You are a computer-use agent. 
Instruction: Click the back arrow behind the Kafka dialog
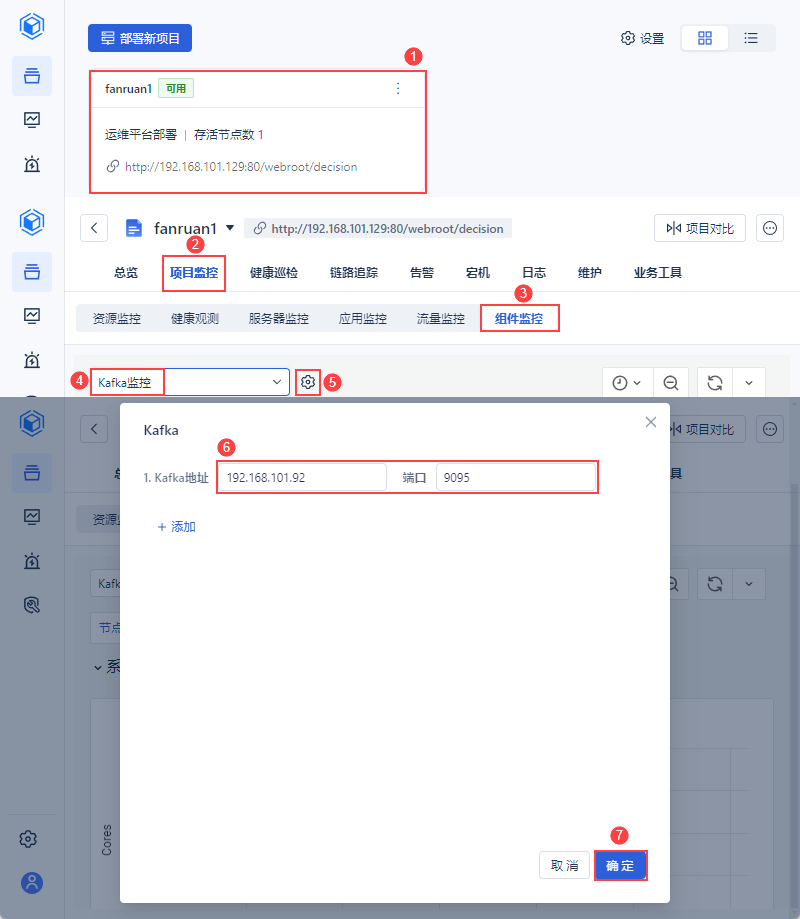pos(94,429)
